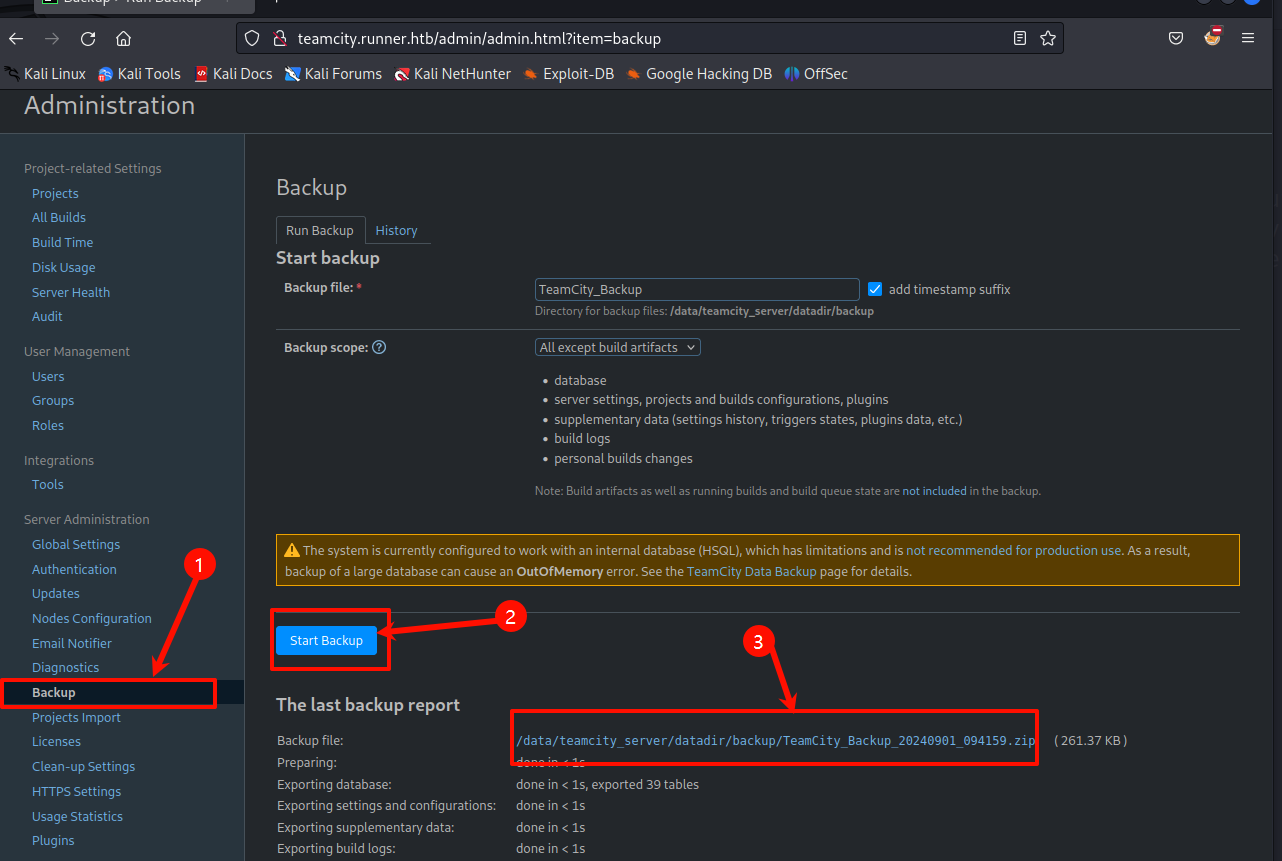This screenshot has height=861, width=1282.
Task: Open the TeamCity_Backup zip file link
Action: pos(776,741)
